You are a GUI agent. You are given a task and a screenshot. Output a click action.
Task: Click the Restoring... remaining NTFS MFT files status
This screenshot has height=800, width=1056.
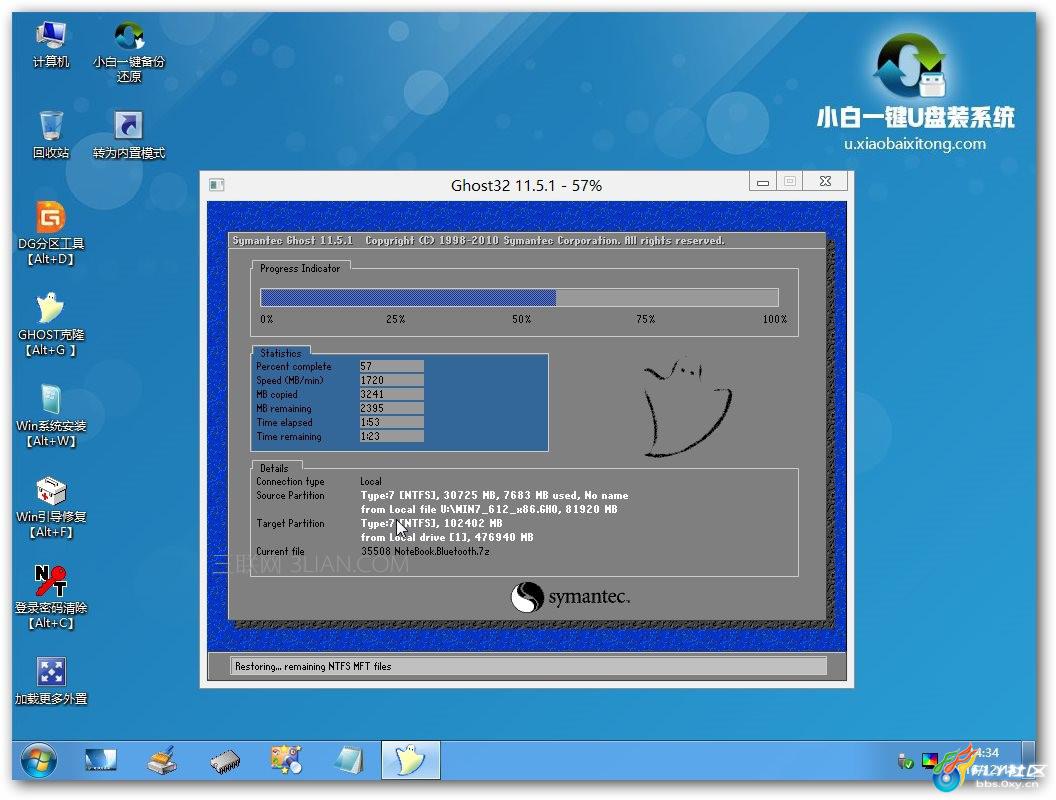[x=528, y=667]
